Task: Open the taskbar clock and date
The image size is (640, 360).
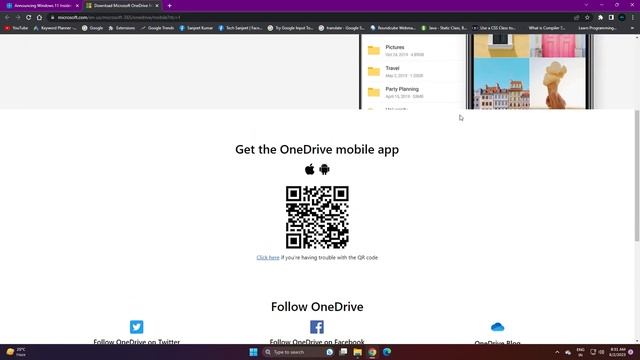Action: point(617,352)
